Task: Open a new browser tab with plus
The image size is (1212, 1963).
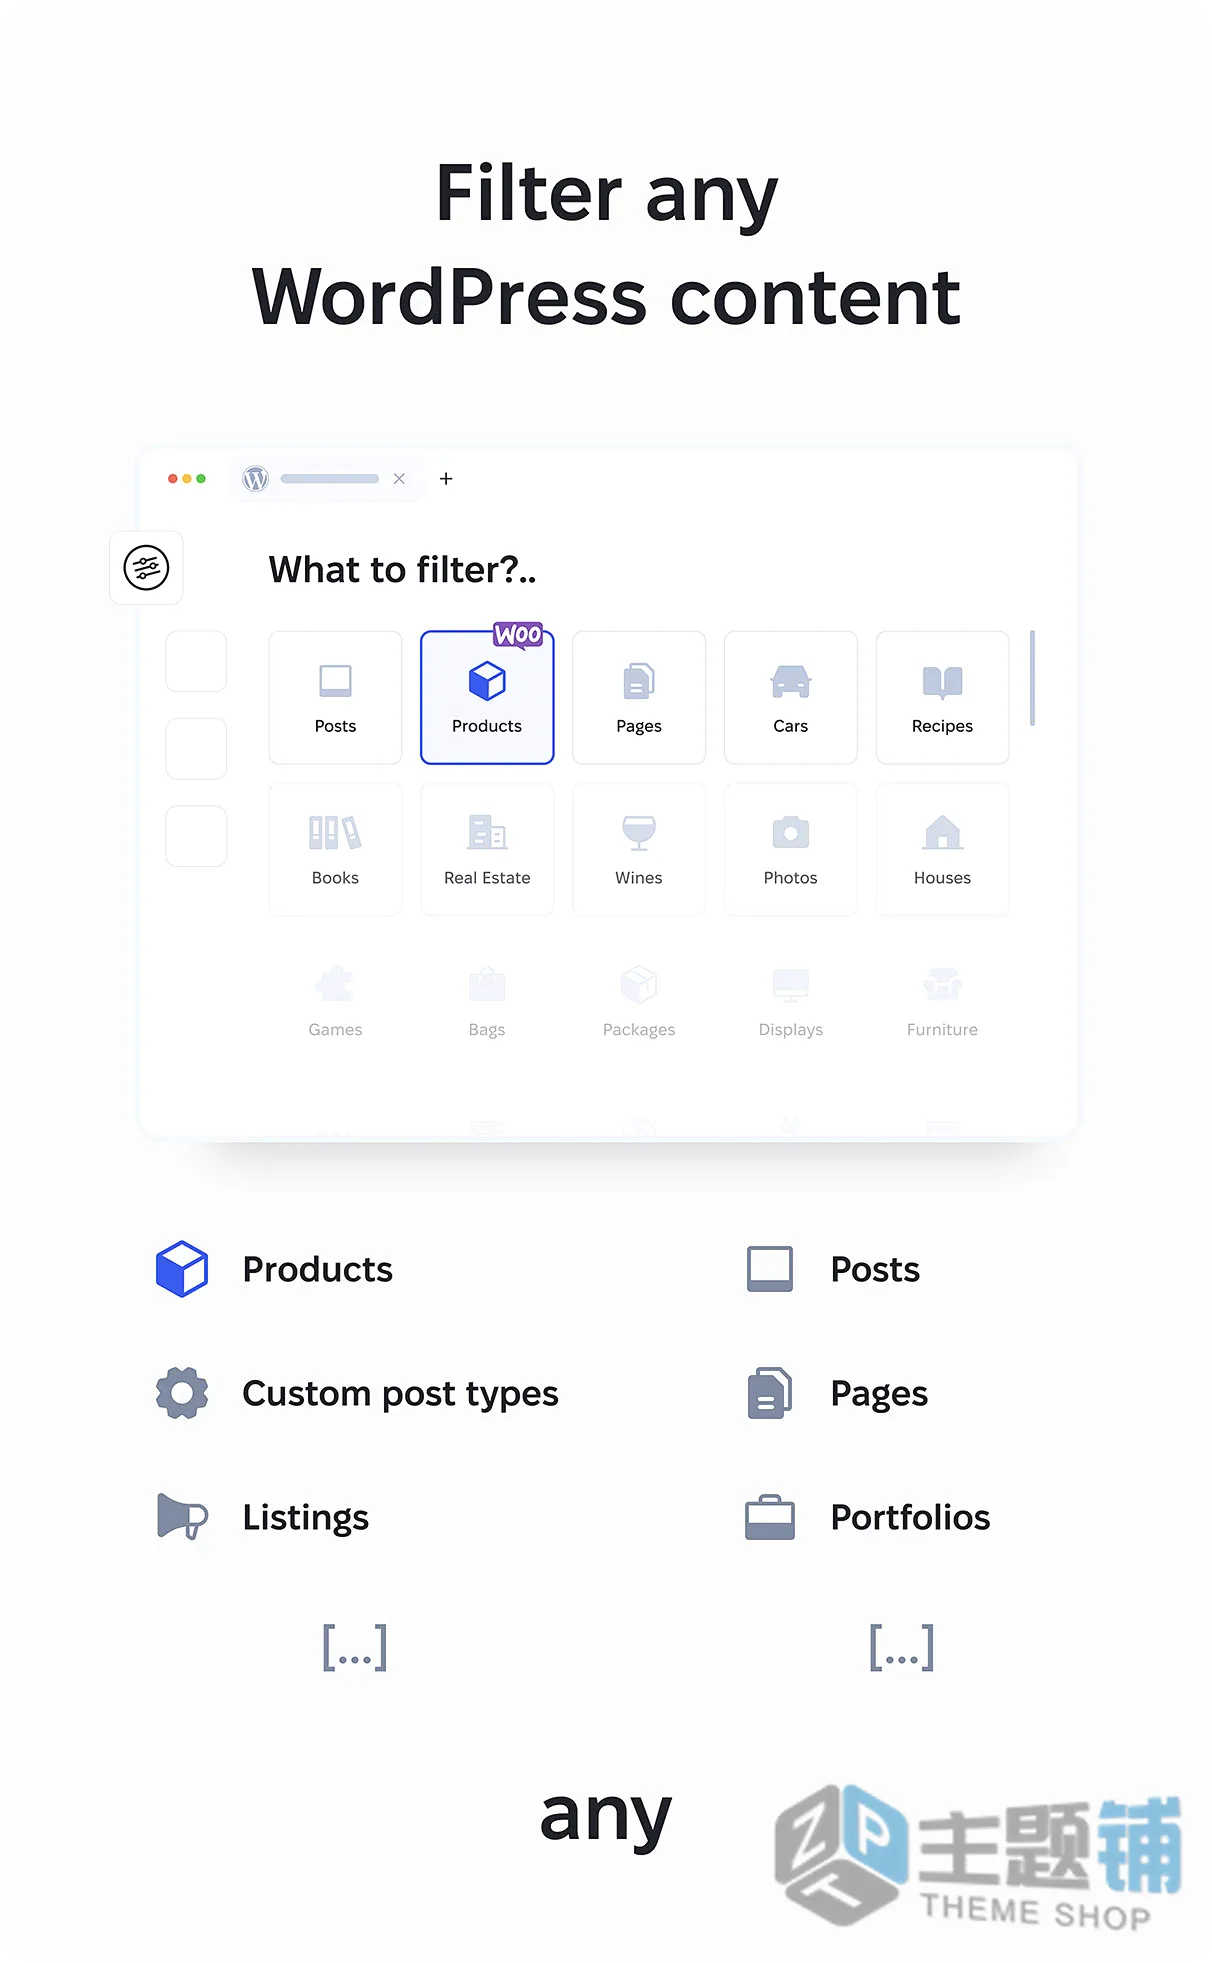Action: pos(446,479)
